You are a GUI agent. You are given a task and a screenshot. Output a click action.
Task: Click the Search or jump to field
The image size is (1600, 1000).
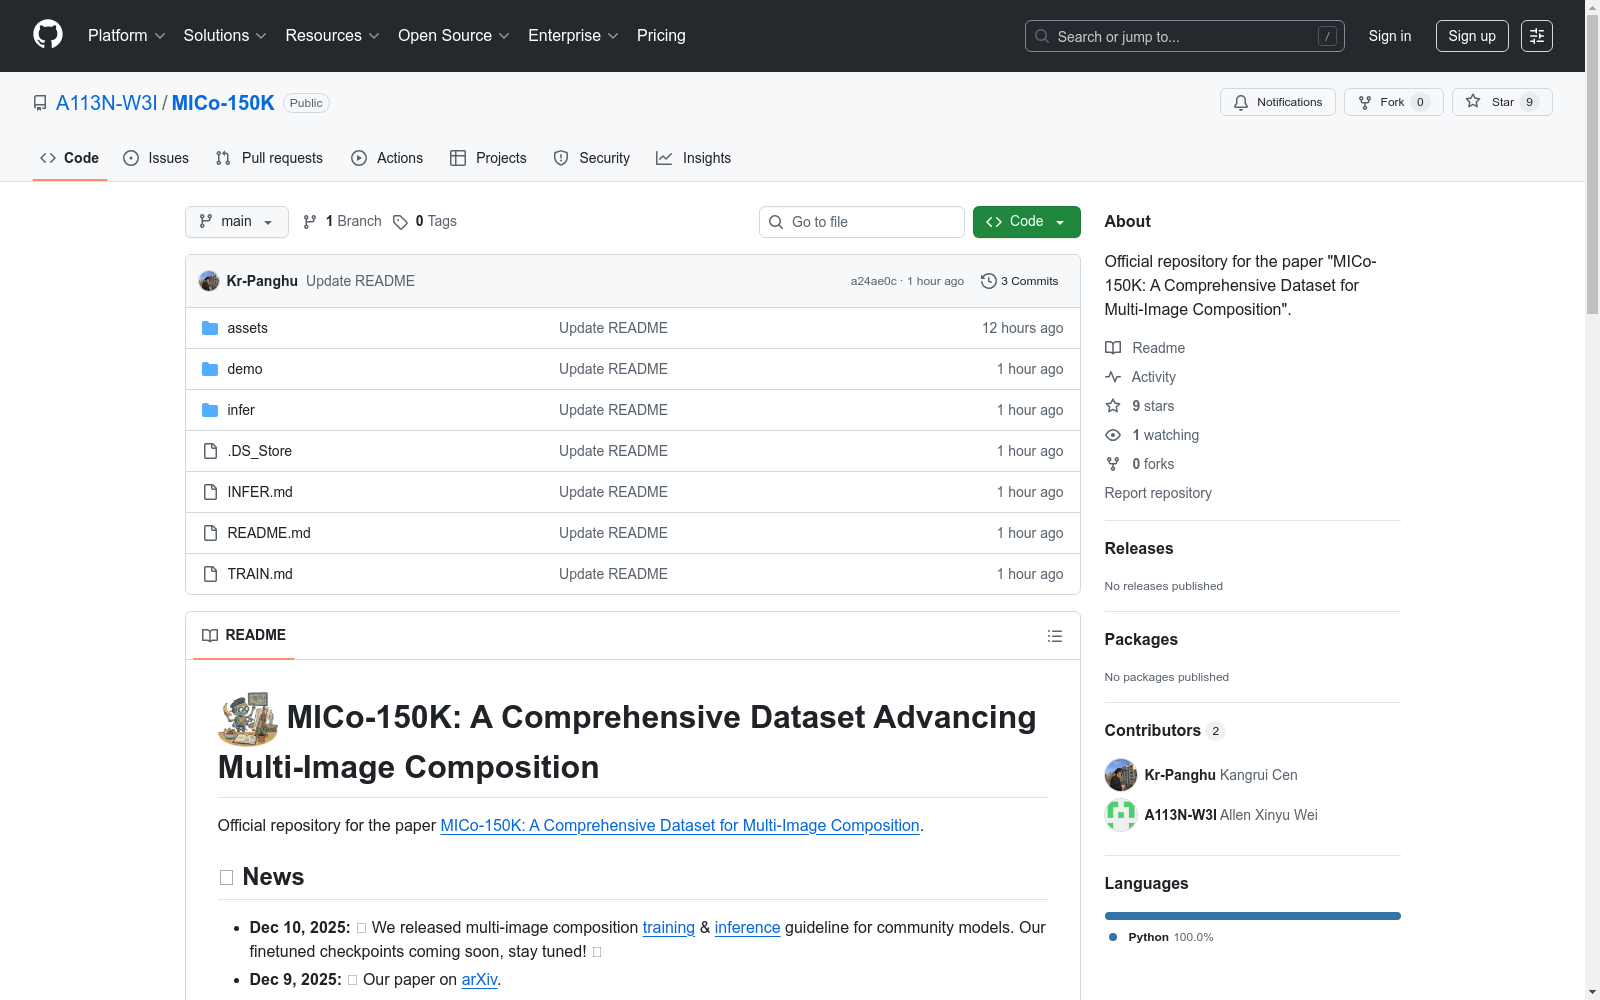(1185, 36)
